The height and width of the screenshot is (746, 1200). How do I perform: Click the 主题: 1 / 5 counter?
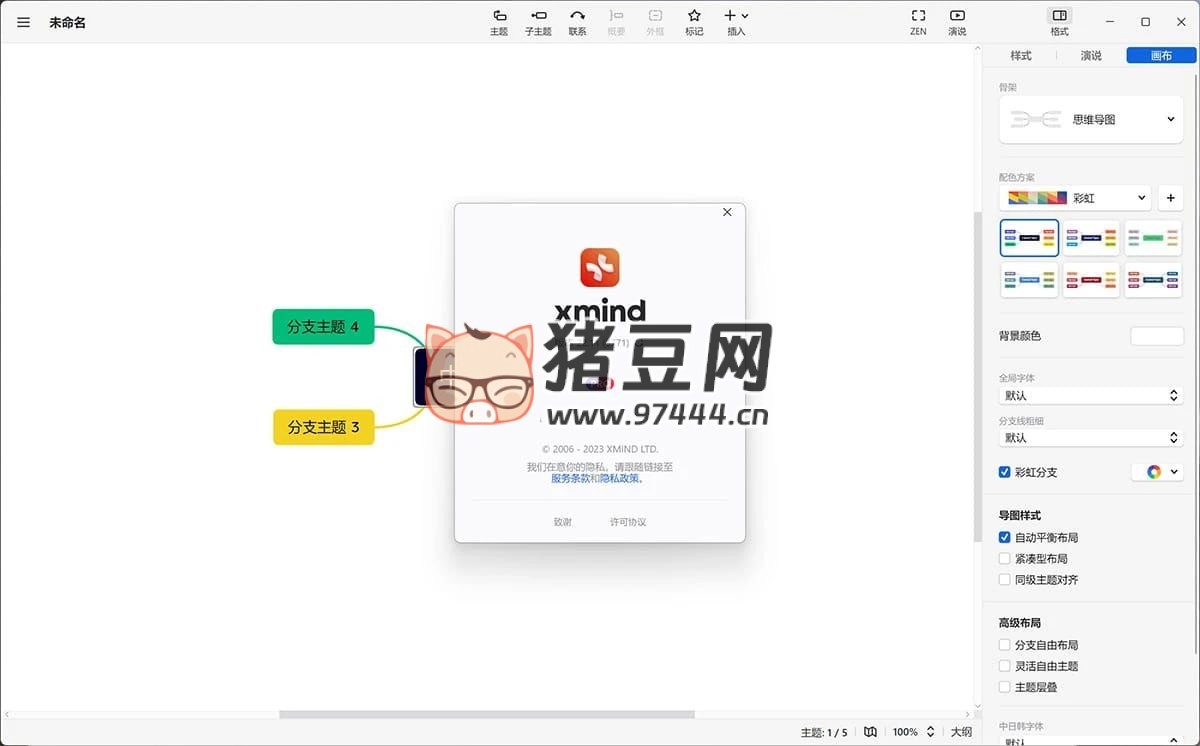point(824,732)
